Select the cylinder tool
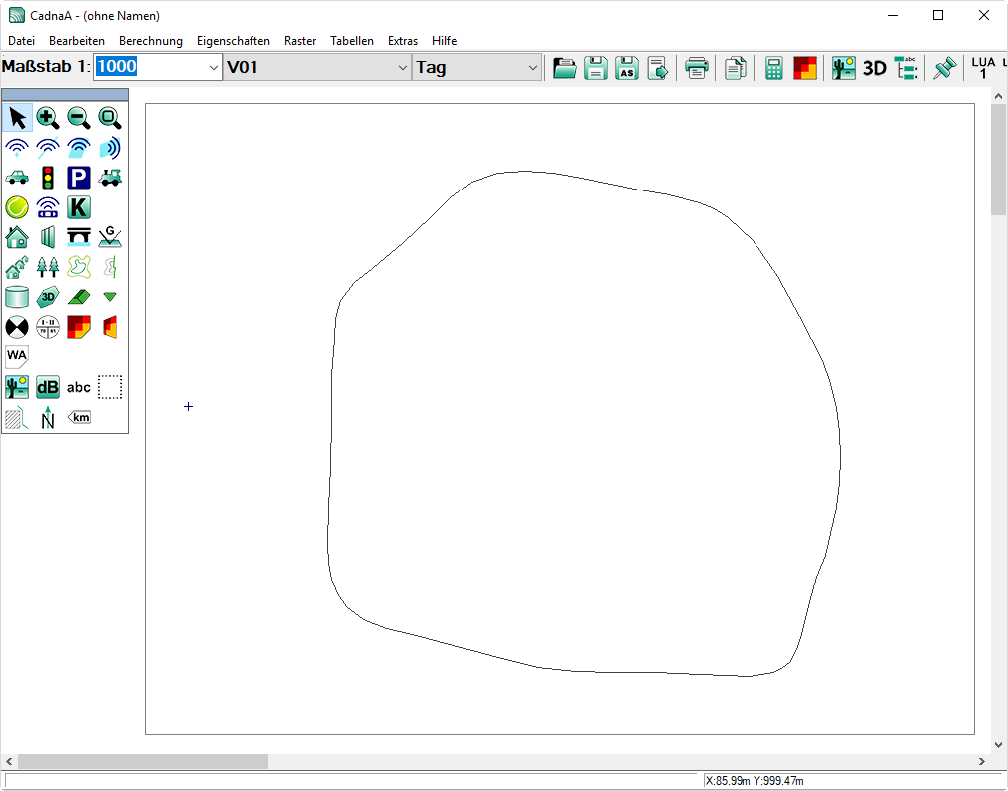 click(17, 297)
